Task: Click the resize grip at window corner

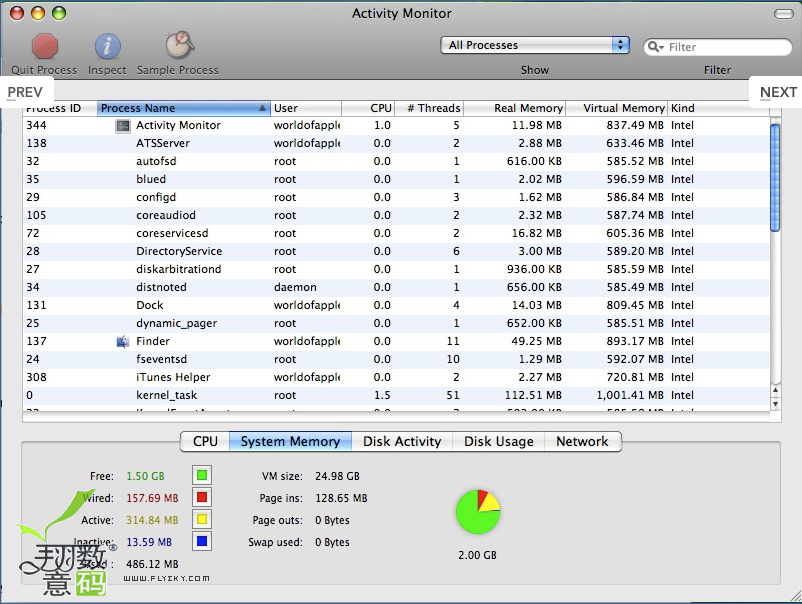Action: point(795,596)
